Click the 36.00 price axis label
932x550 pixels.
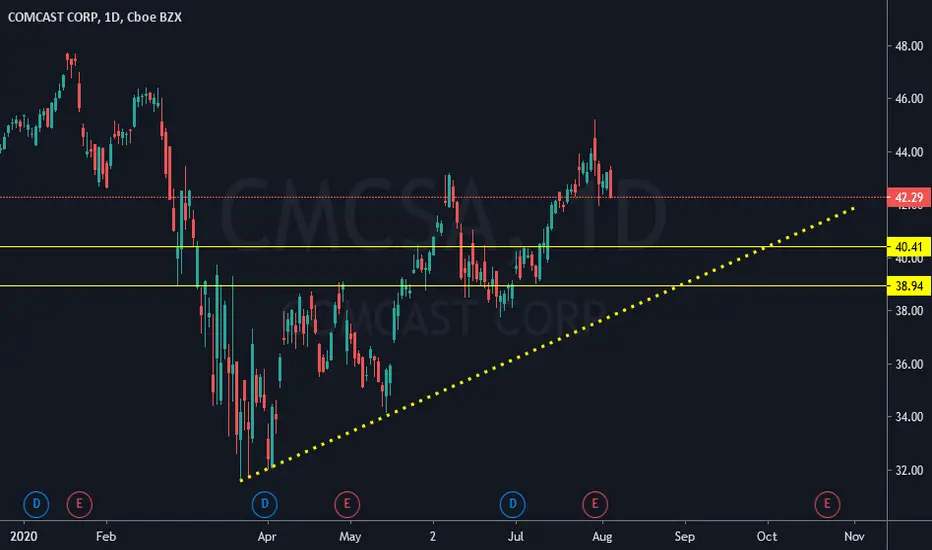[909, 364]
